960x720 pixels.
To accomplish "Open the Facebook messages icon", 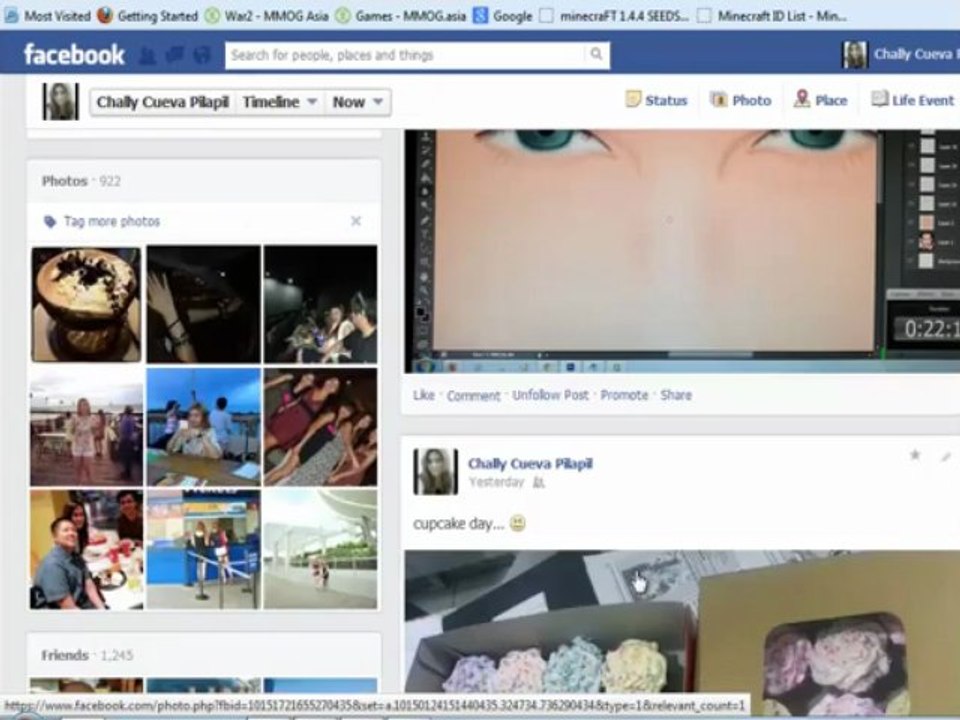I will click(174, 56).
